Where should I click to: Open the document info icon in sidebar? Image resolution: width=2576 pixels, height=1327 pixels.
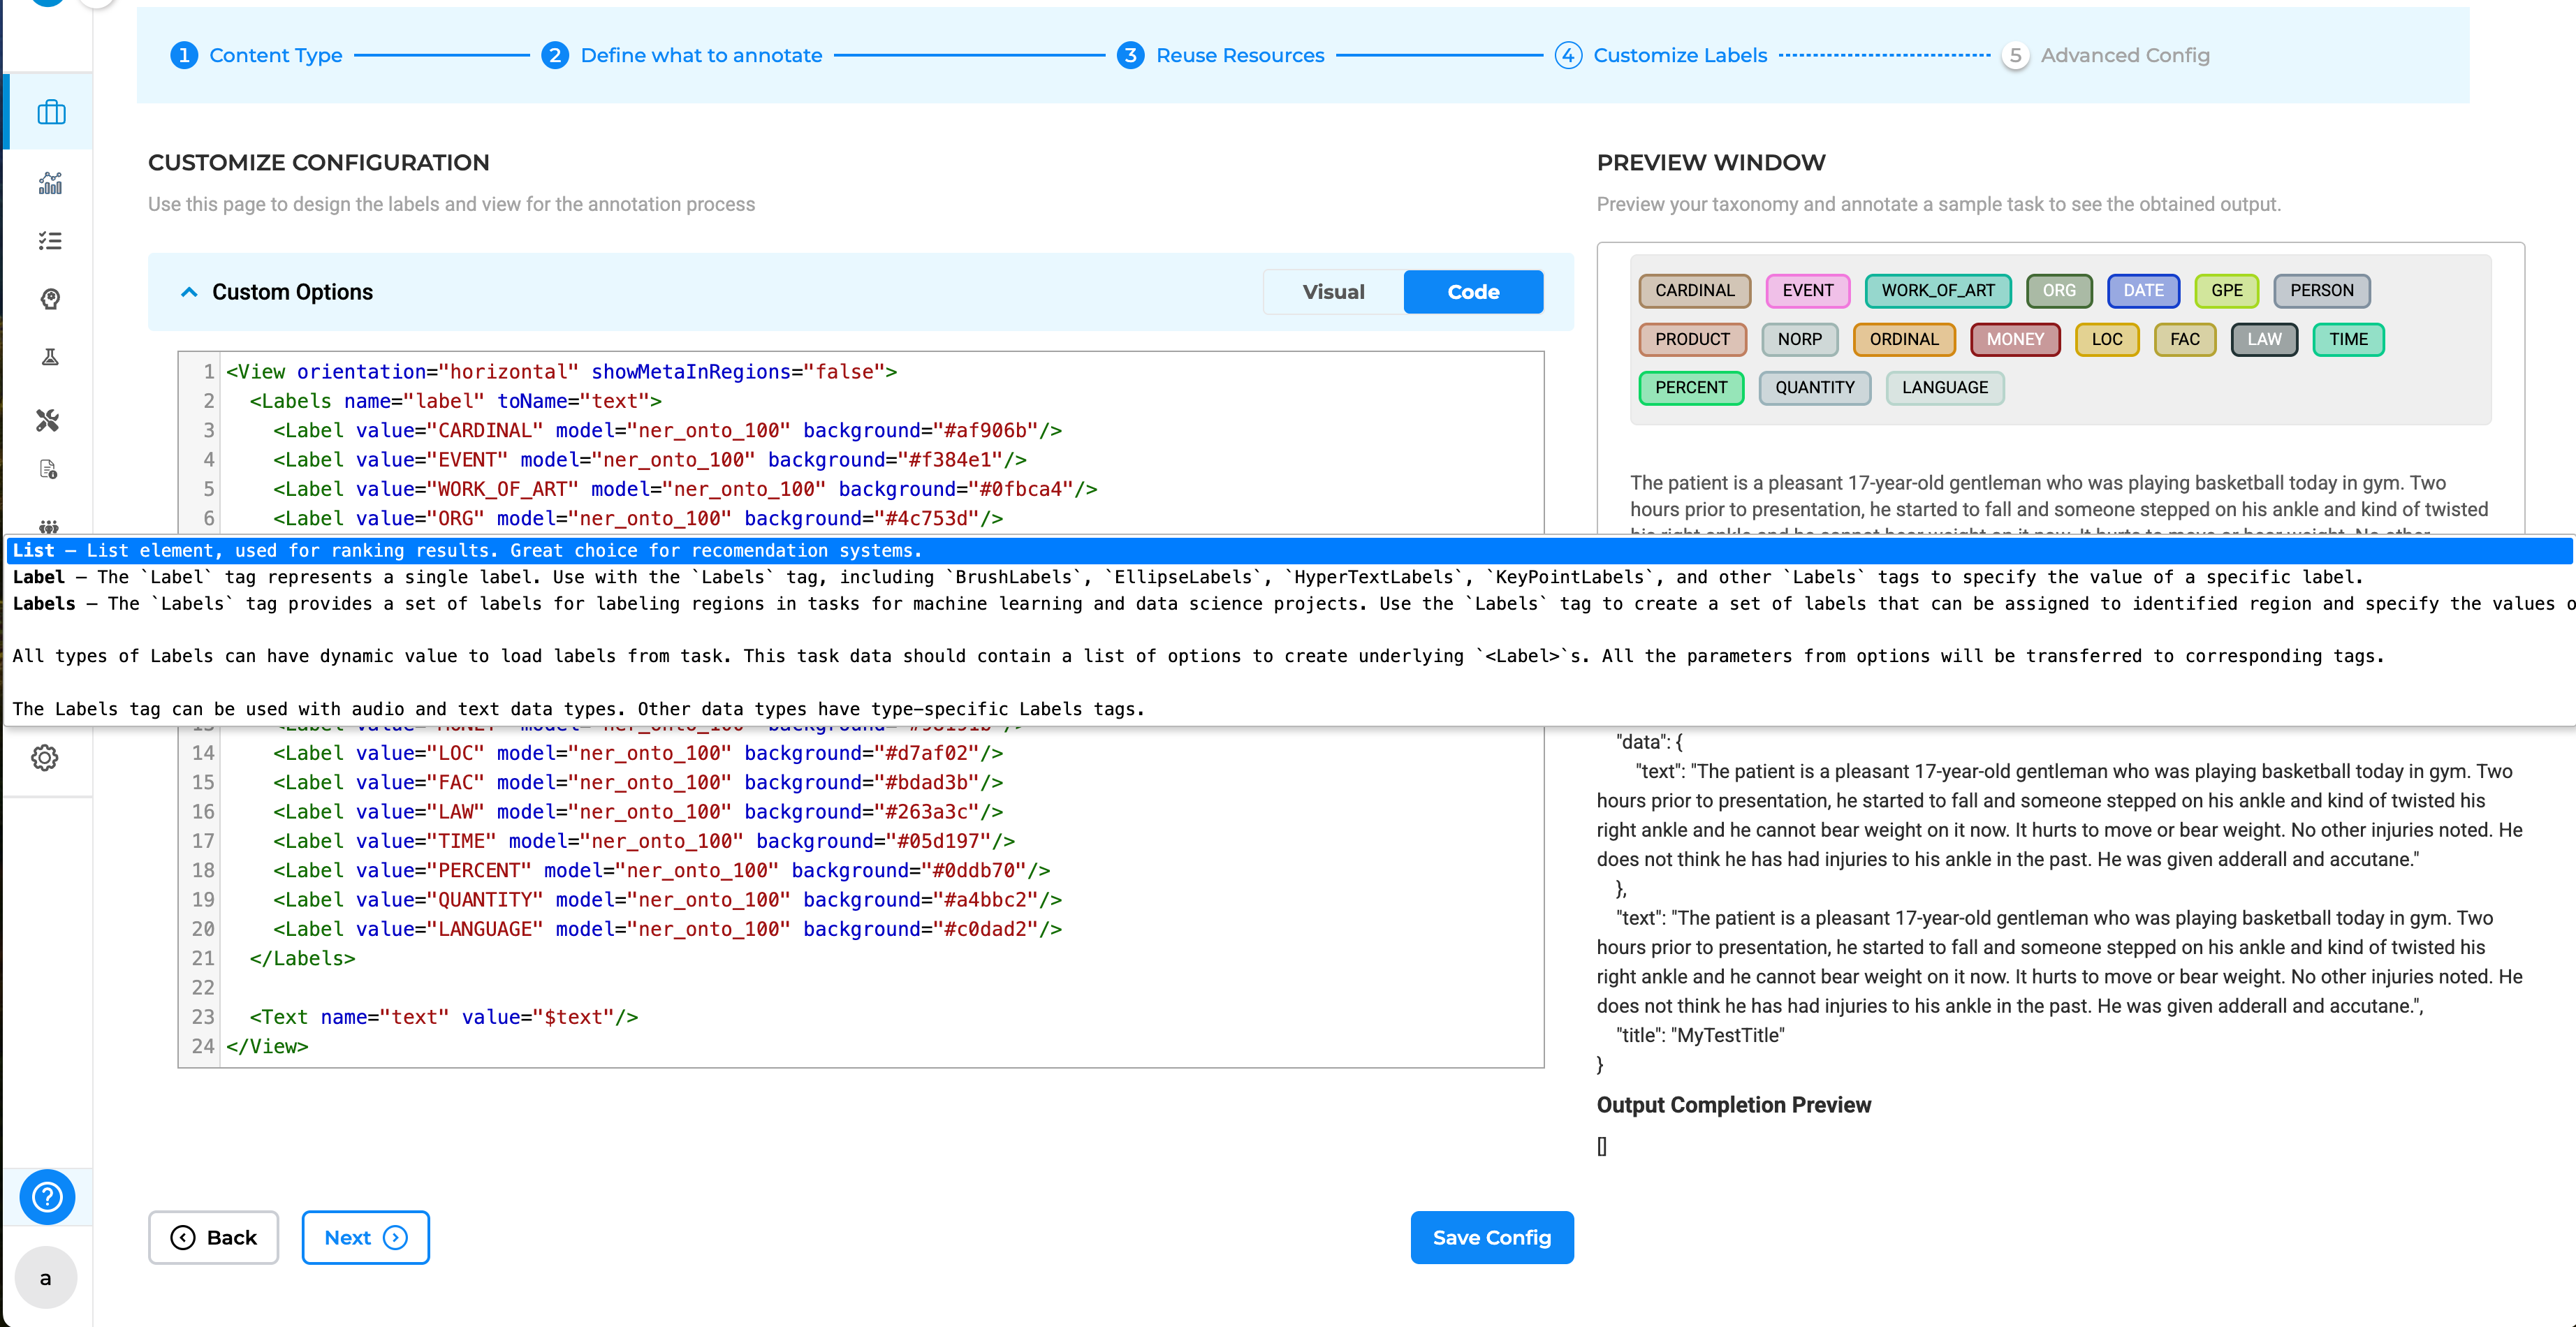[48, 469]
